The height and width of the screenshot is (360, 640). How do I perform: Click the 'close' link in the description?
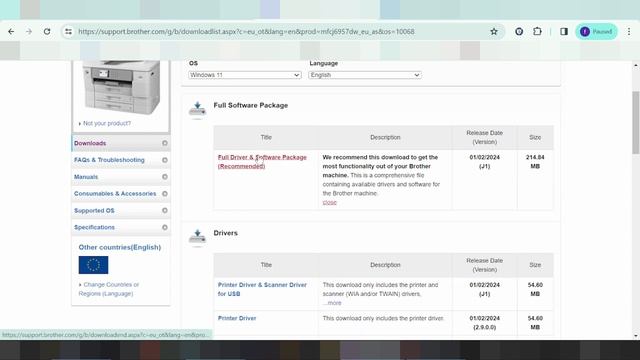tap(329, 202)
